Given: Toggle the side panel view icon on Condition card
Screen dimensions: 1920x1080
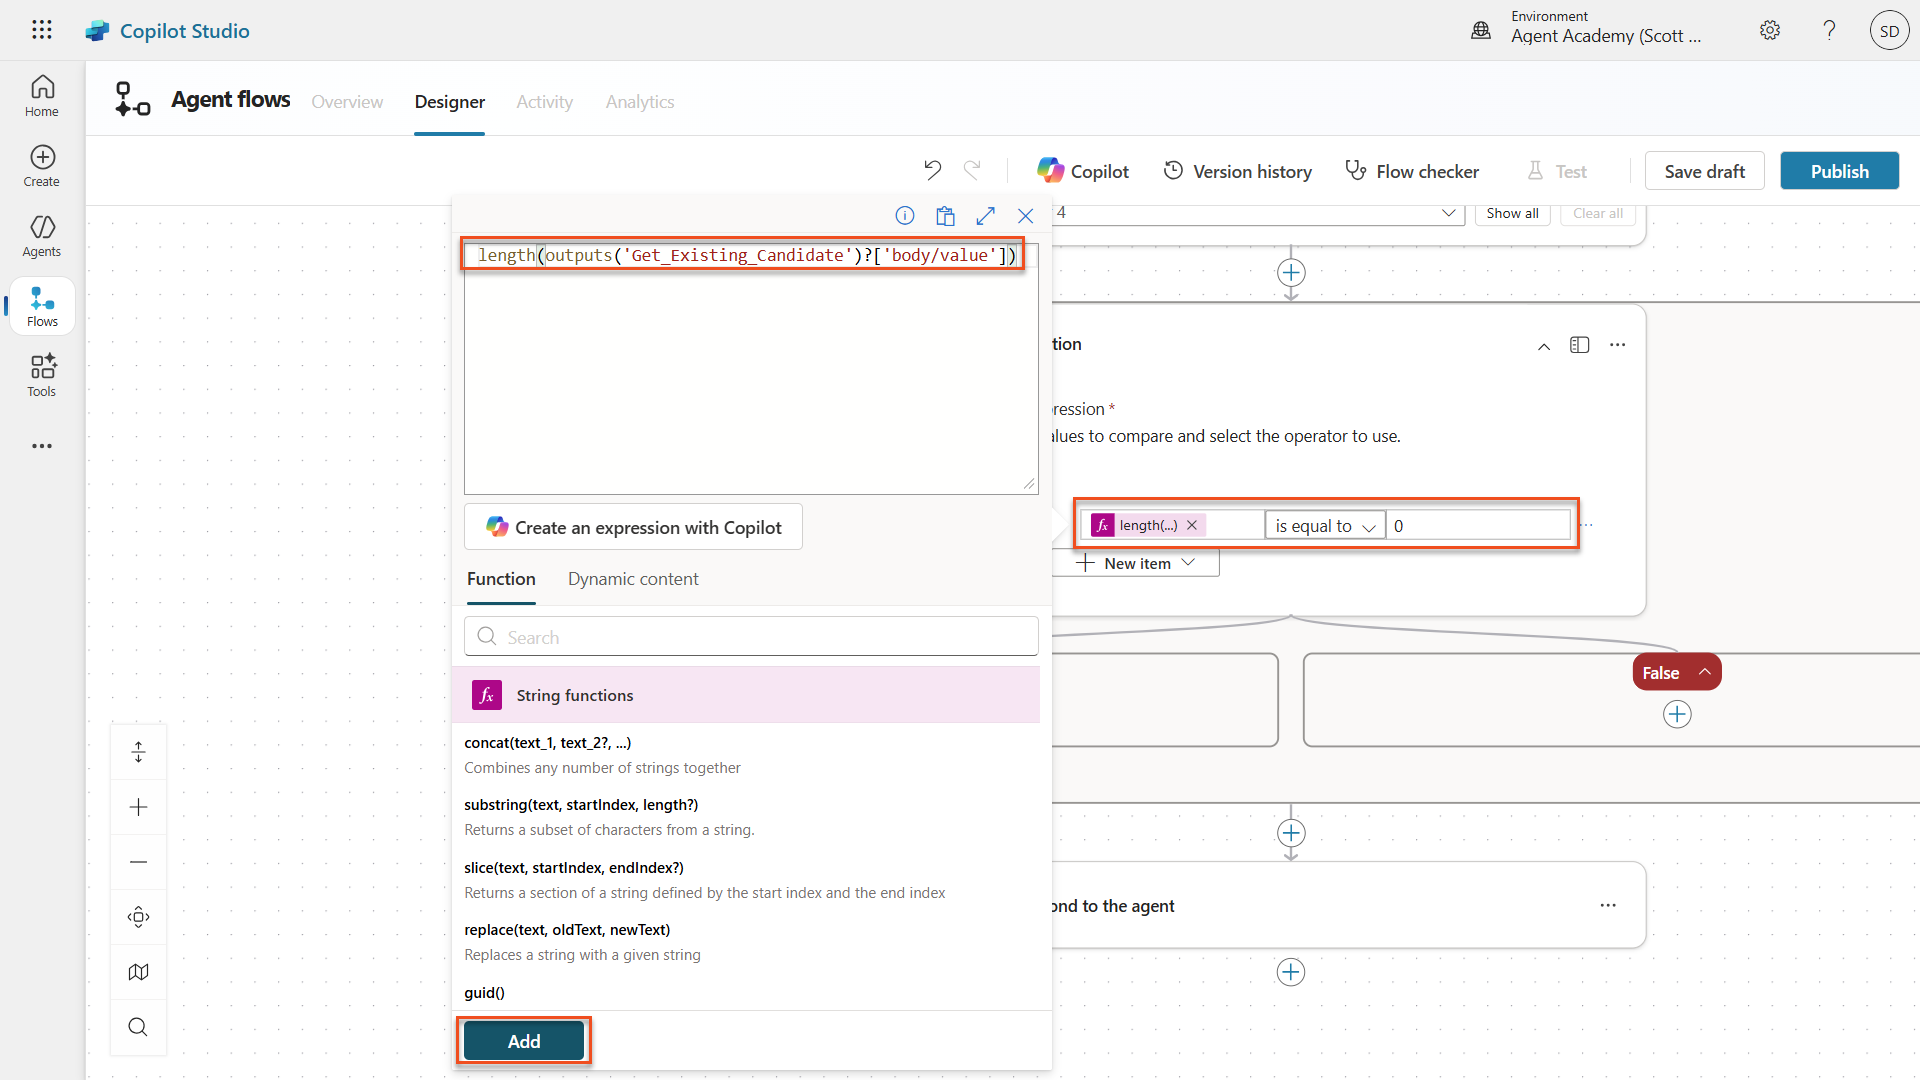Looking at the screenshot, I should pyautogui.click(x=1580, y=345).
